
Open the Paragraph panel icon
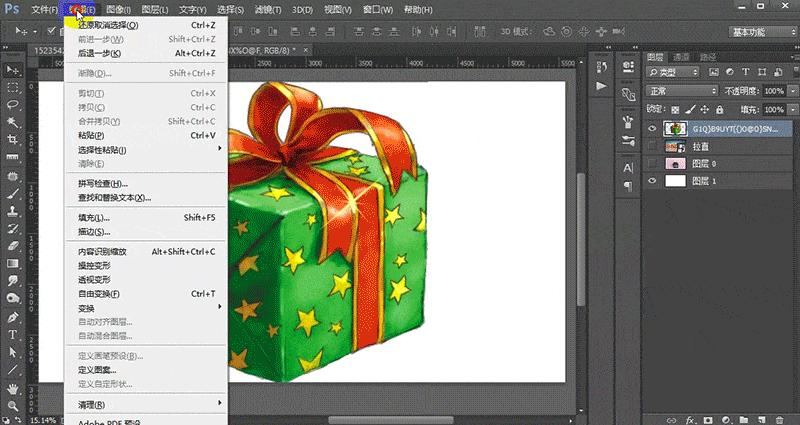coord(628,186)
